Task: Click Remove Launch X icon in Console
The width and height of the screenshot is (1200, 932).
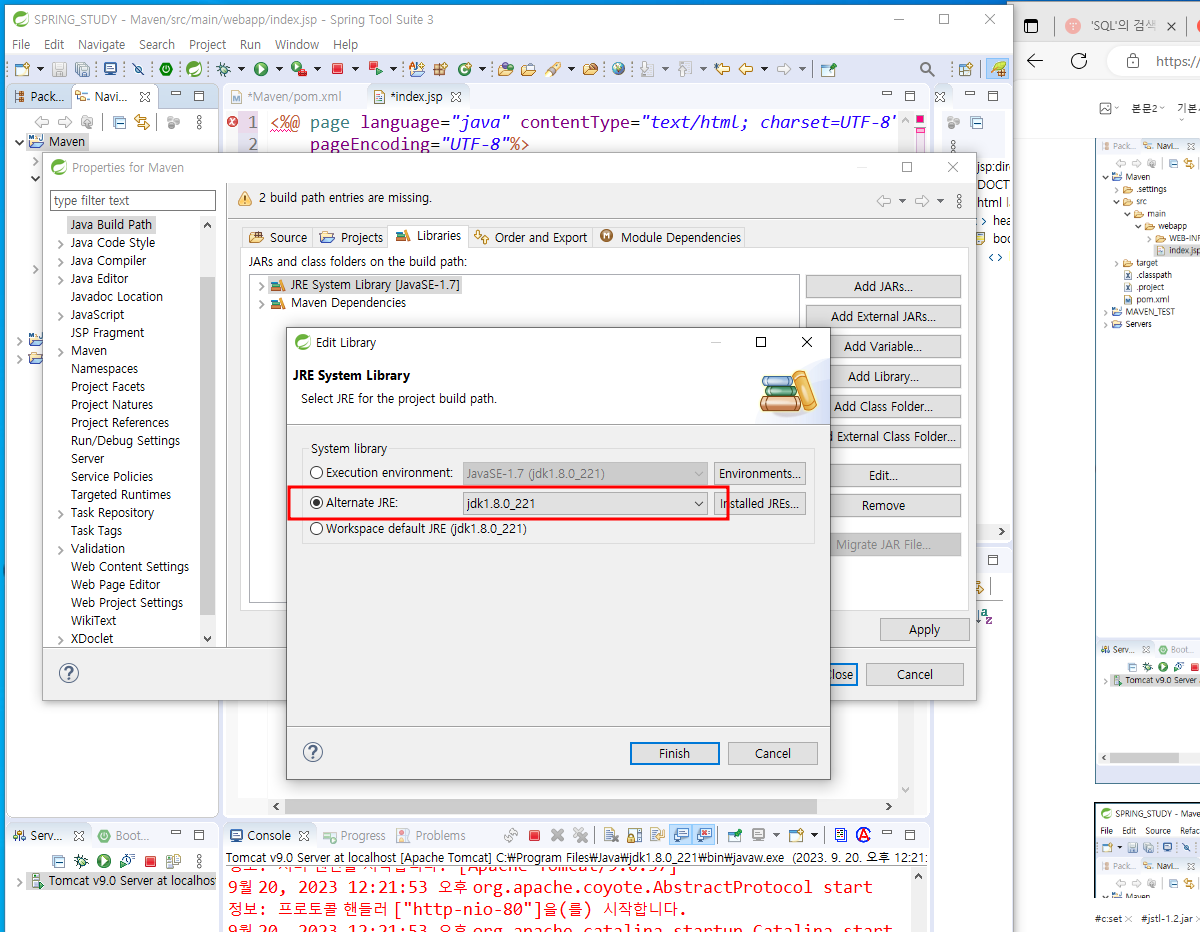Action: tap(557, 835)
